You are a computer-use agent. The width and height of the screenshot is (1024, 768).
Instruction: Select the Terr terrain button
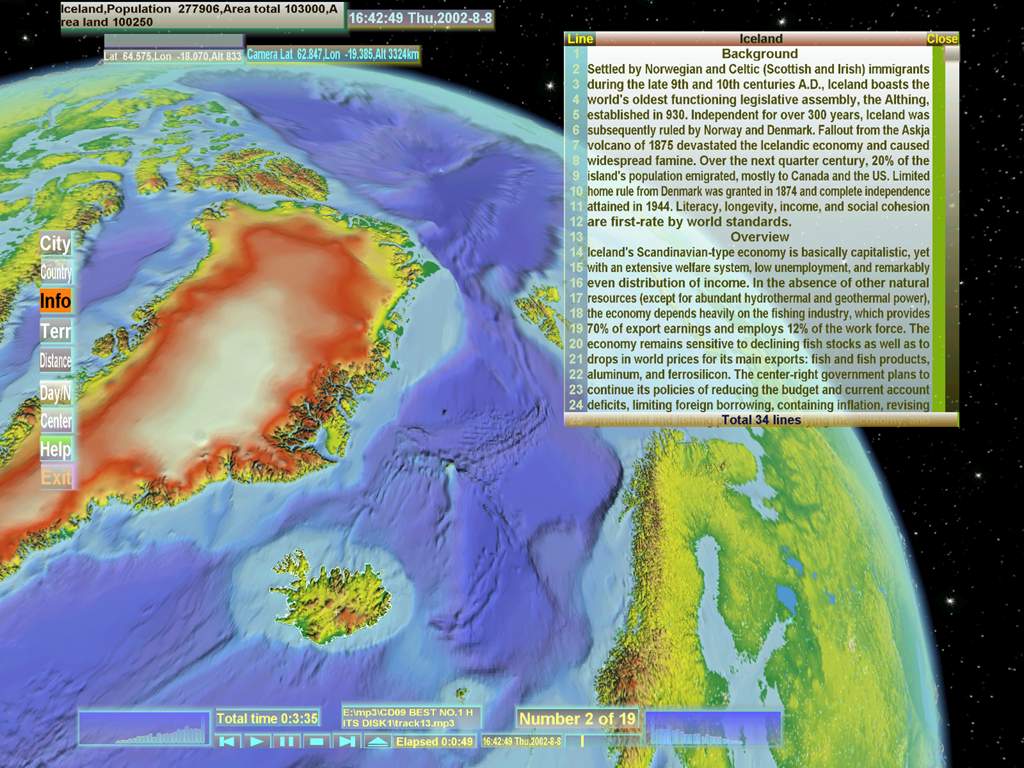click(56, 331)
